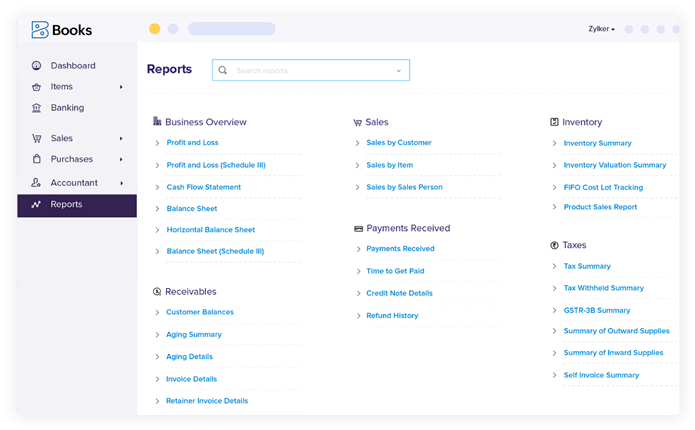Image resolution: width=695 pixels, height=430 pixels.
Task: Open the Summary of Inward Supplies report
Action: click(613, 353)
